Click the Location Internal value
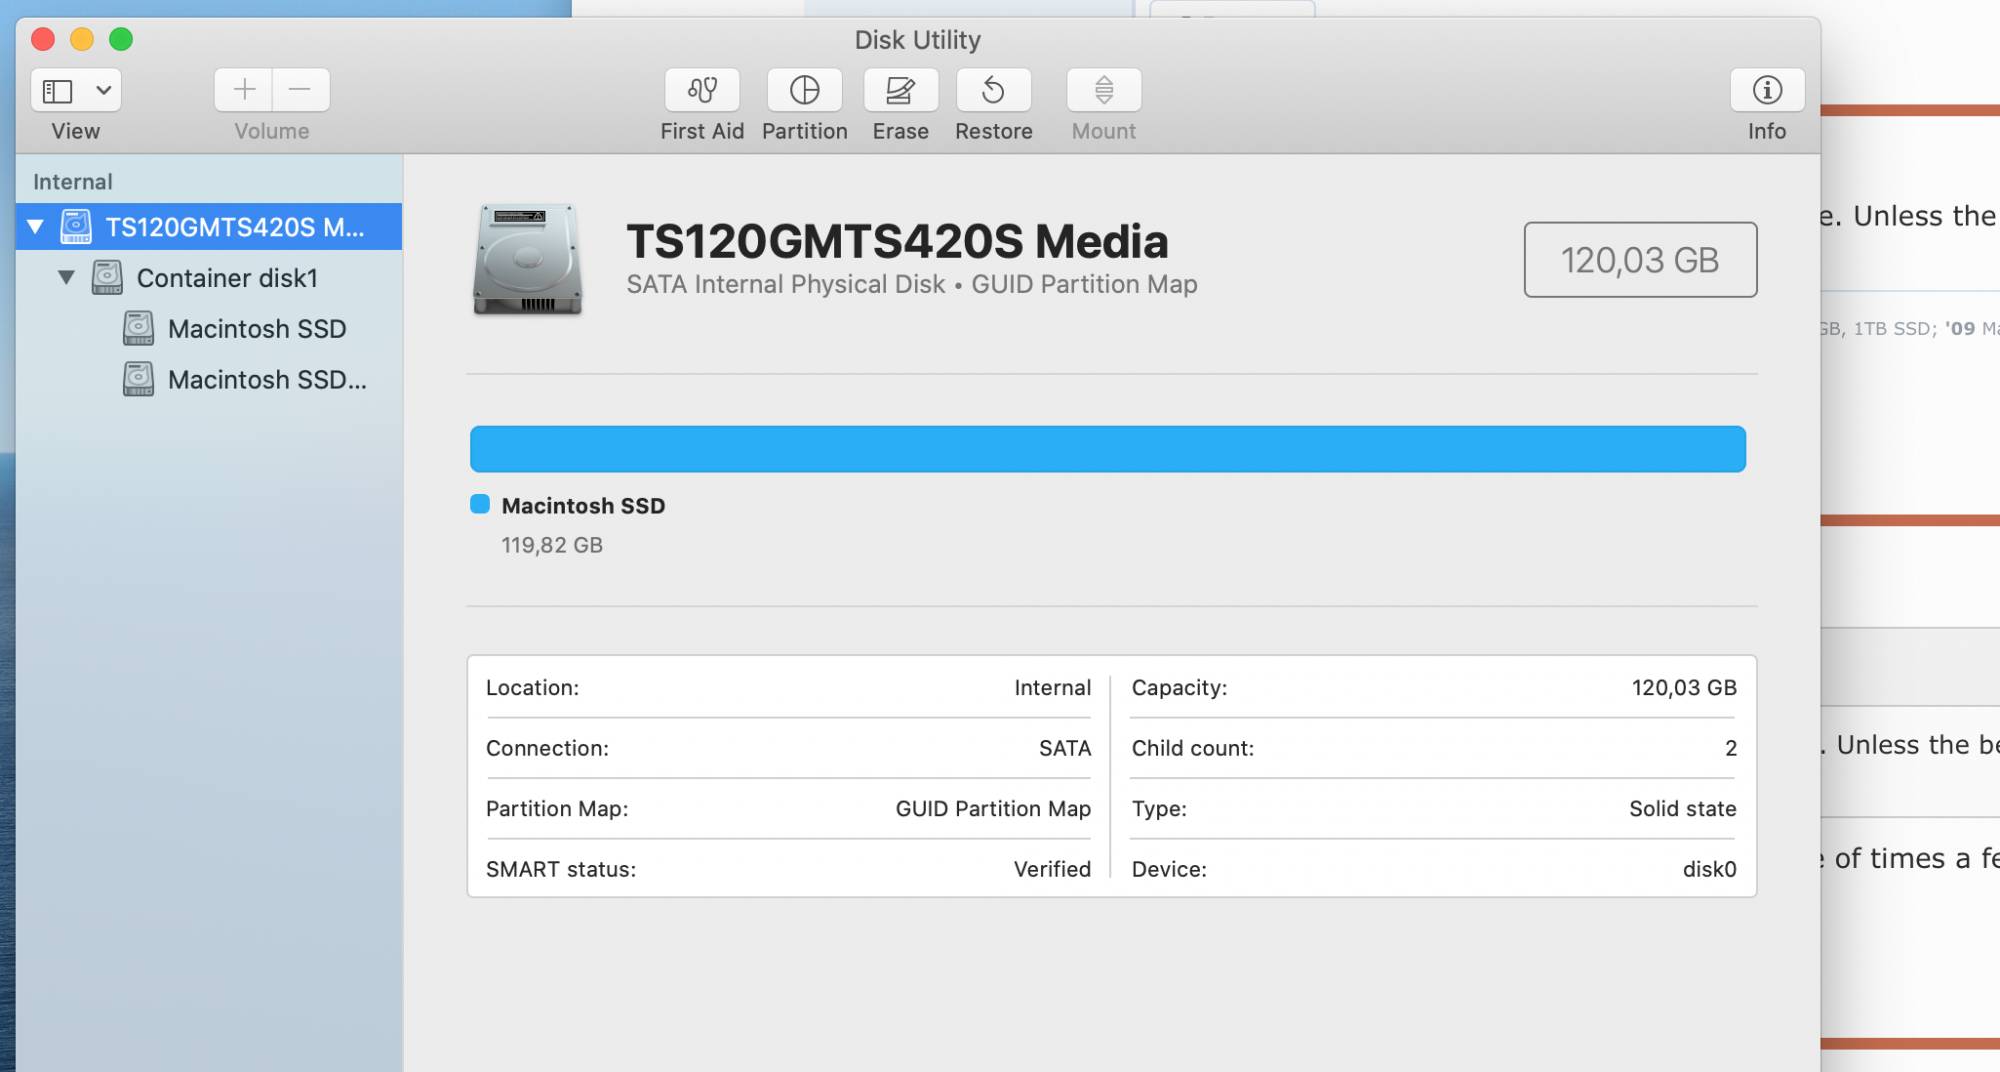The width and height of the screenshot is (2000, 1072). 1052,688
